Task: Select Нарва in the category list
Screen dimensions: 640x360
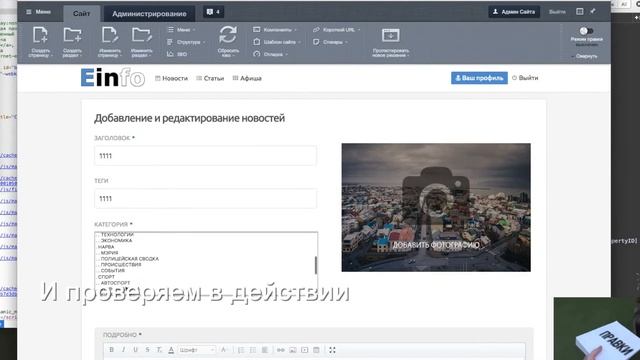Action: click(106, 247)
